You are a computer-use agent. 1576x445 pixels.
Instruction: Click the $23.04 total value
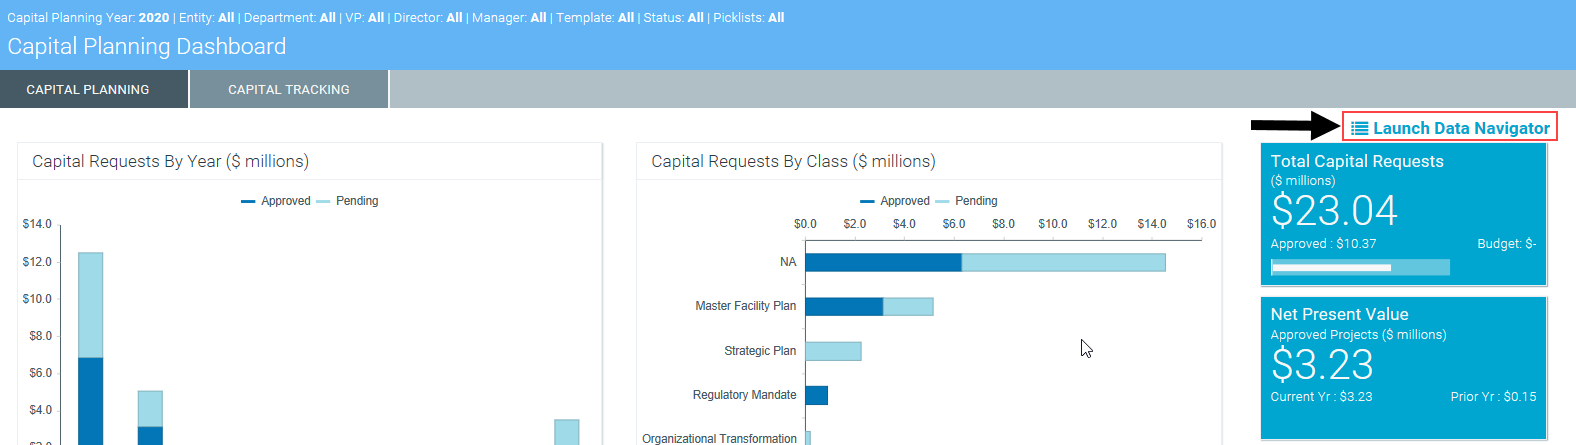1334,211
